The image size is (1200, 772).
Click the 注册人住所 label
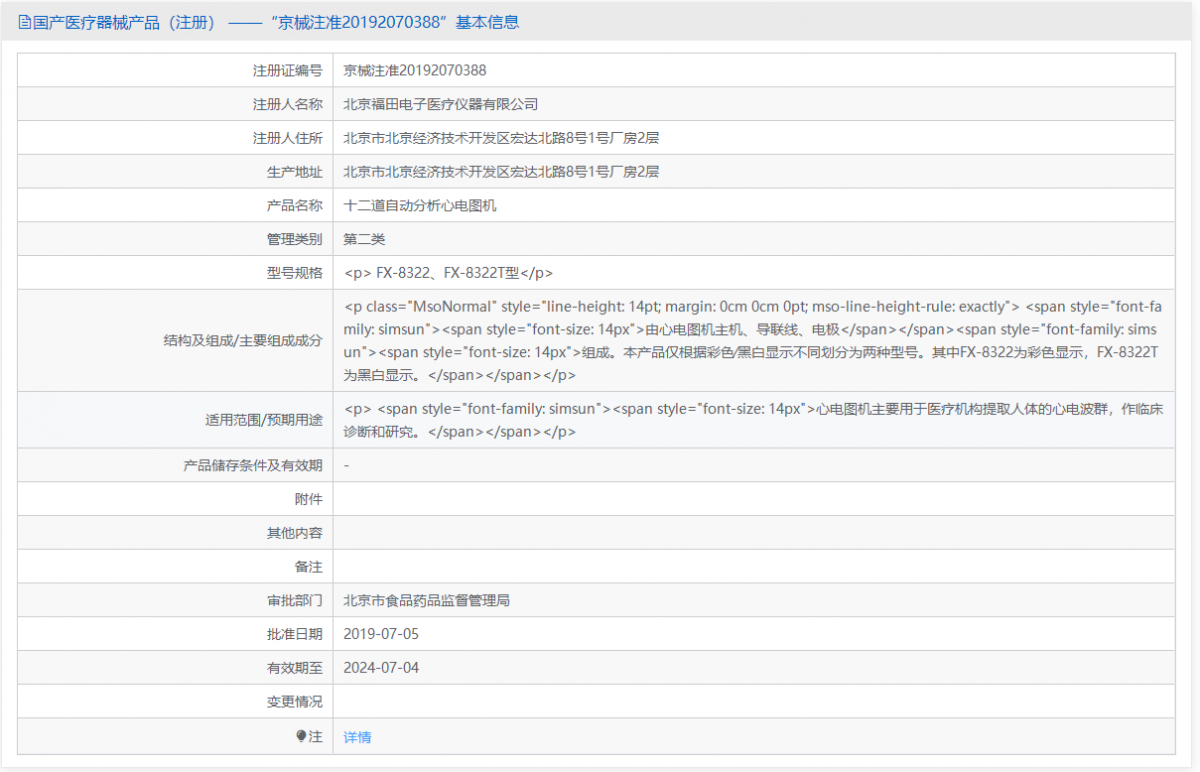click(288, 138)
